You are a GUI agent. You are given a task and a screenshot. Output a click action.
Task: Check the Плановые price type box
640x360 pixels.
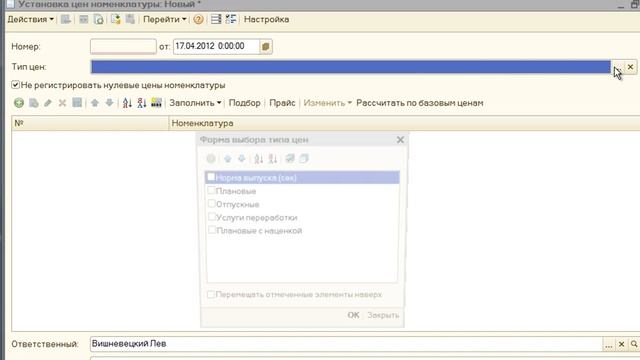point(211,190)
